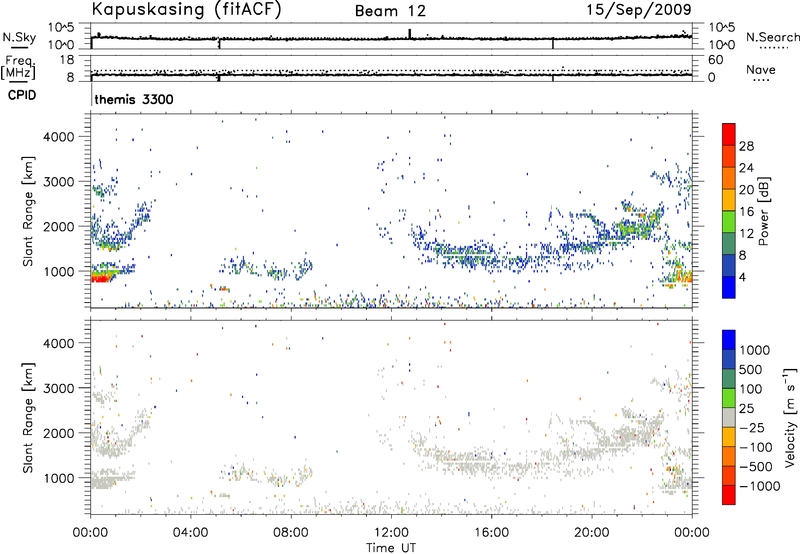800x554 pixels.
Task: Click the 'Velocity [m s-1]' colorbar label
Action: pos(790,417)
